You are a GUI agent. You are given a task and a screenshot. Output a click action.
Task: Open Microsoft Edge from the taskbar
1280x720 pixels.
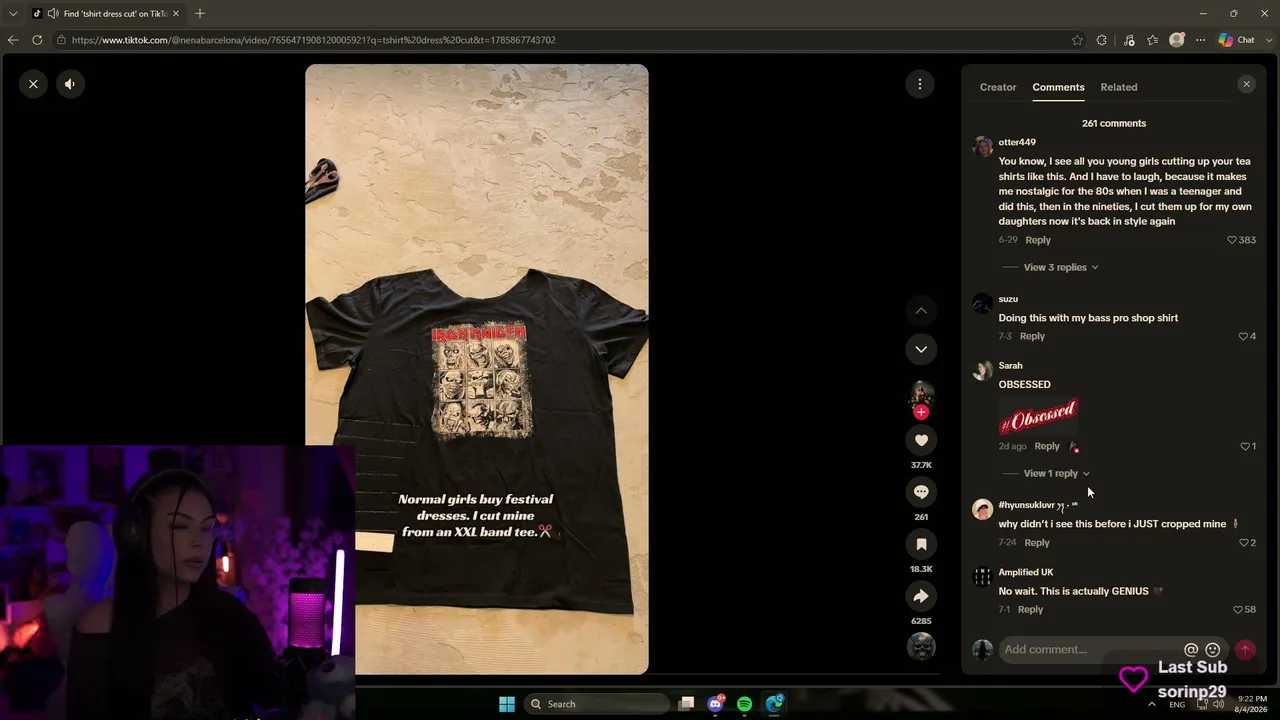click(775, 704)
